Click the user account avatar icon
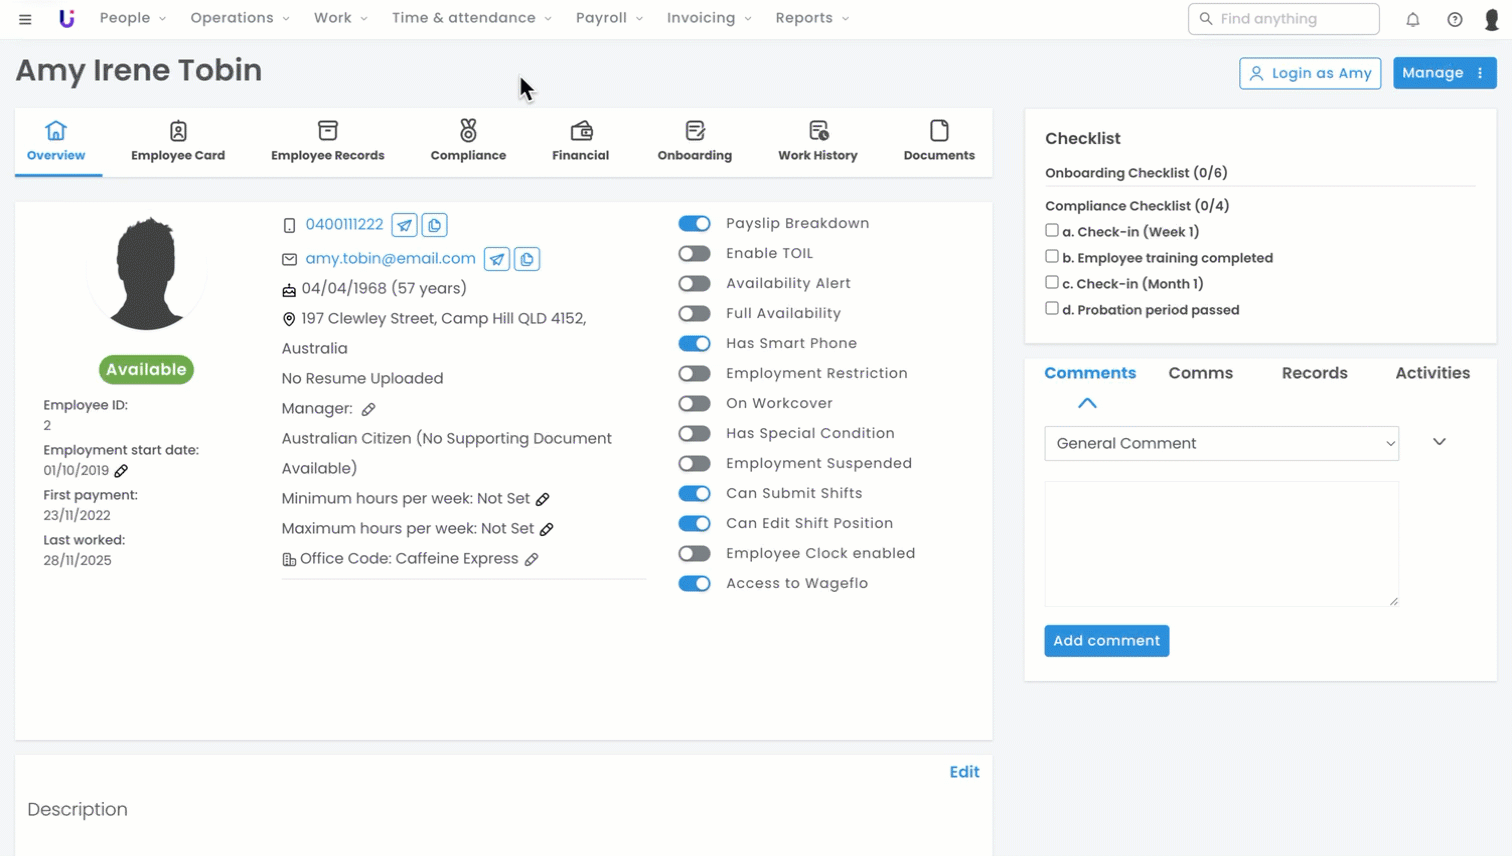The height and width of the screenshot is (856, 1512). pos(1491,19)
